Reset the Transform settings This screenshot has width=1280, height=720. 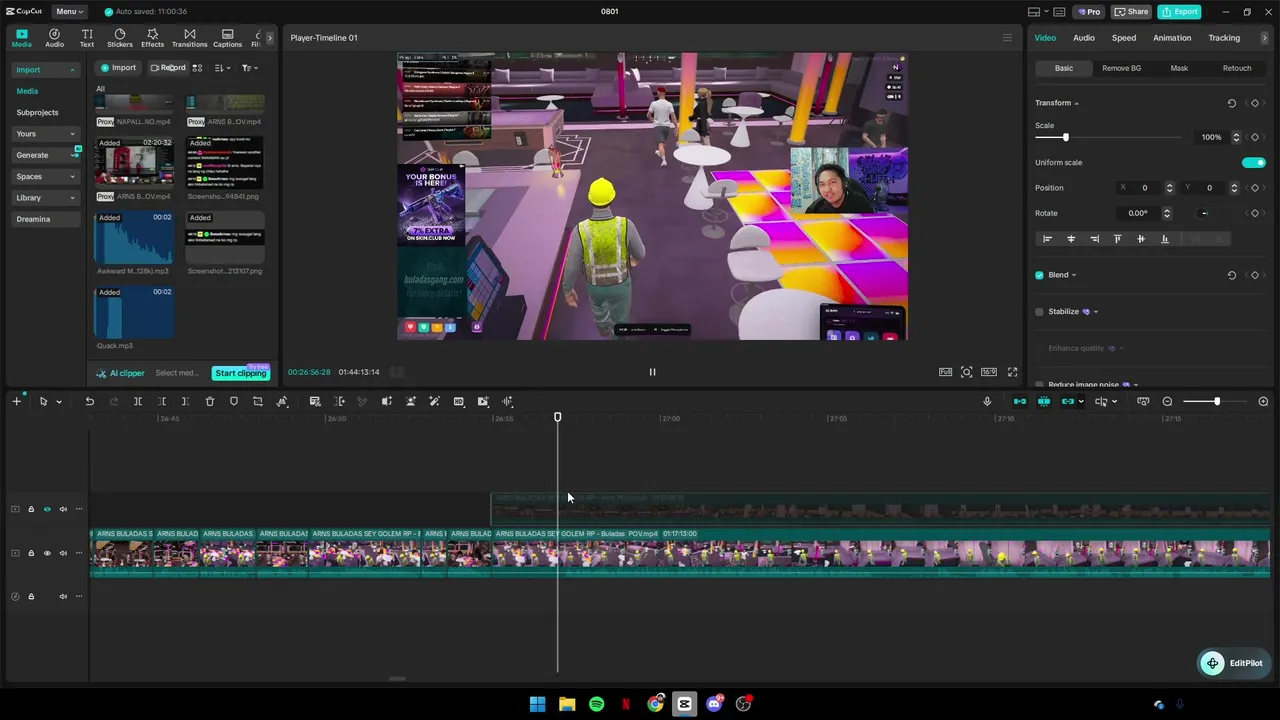(x=1231, y=103)
